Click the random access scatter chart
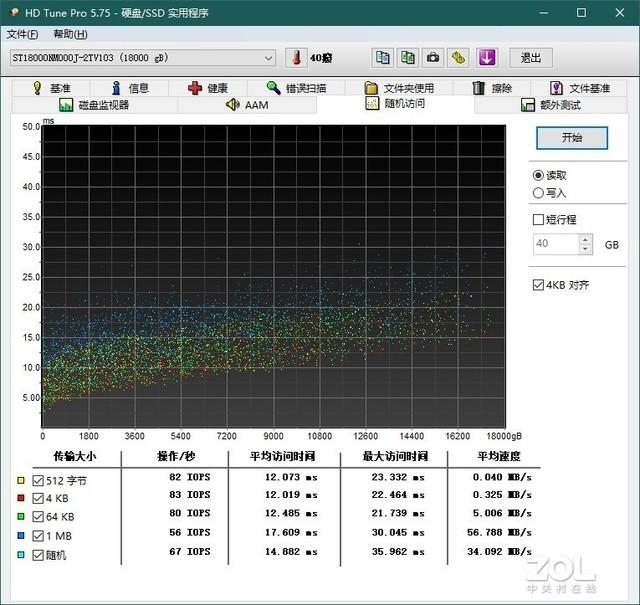The image size is (640, 605). tap(274, 276)
